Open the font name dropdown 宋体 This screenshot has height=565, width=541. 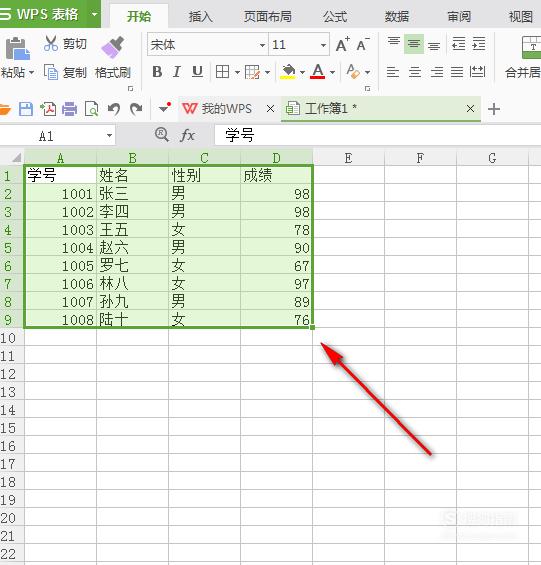(262, 45)
